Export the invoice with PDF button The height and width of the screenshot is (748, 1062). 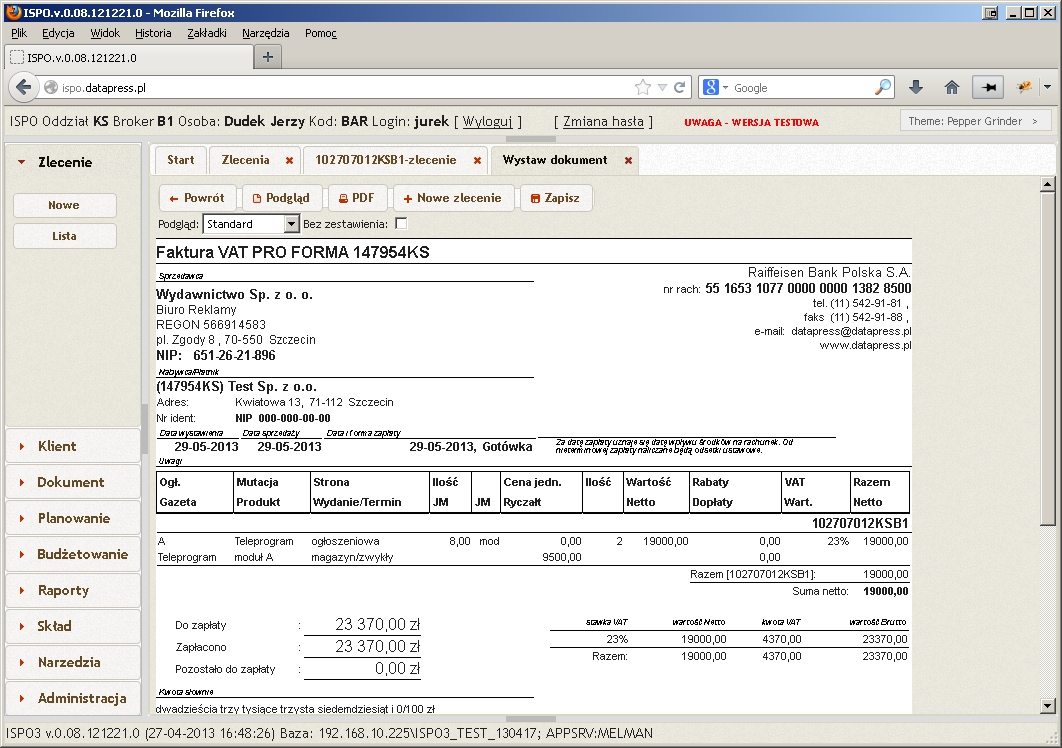[356, 198]
